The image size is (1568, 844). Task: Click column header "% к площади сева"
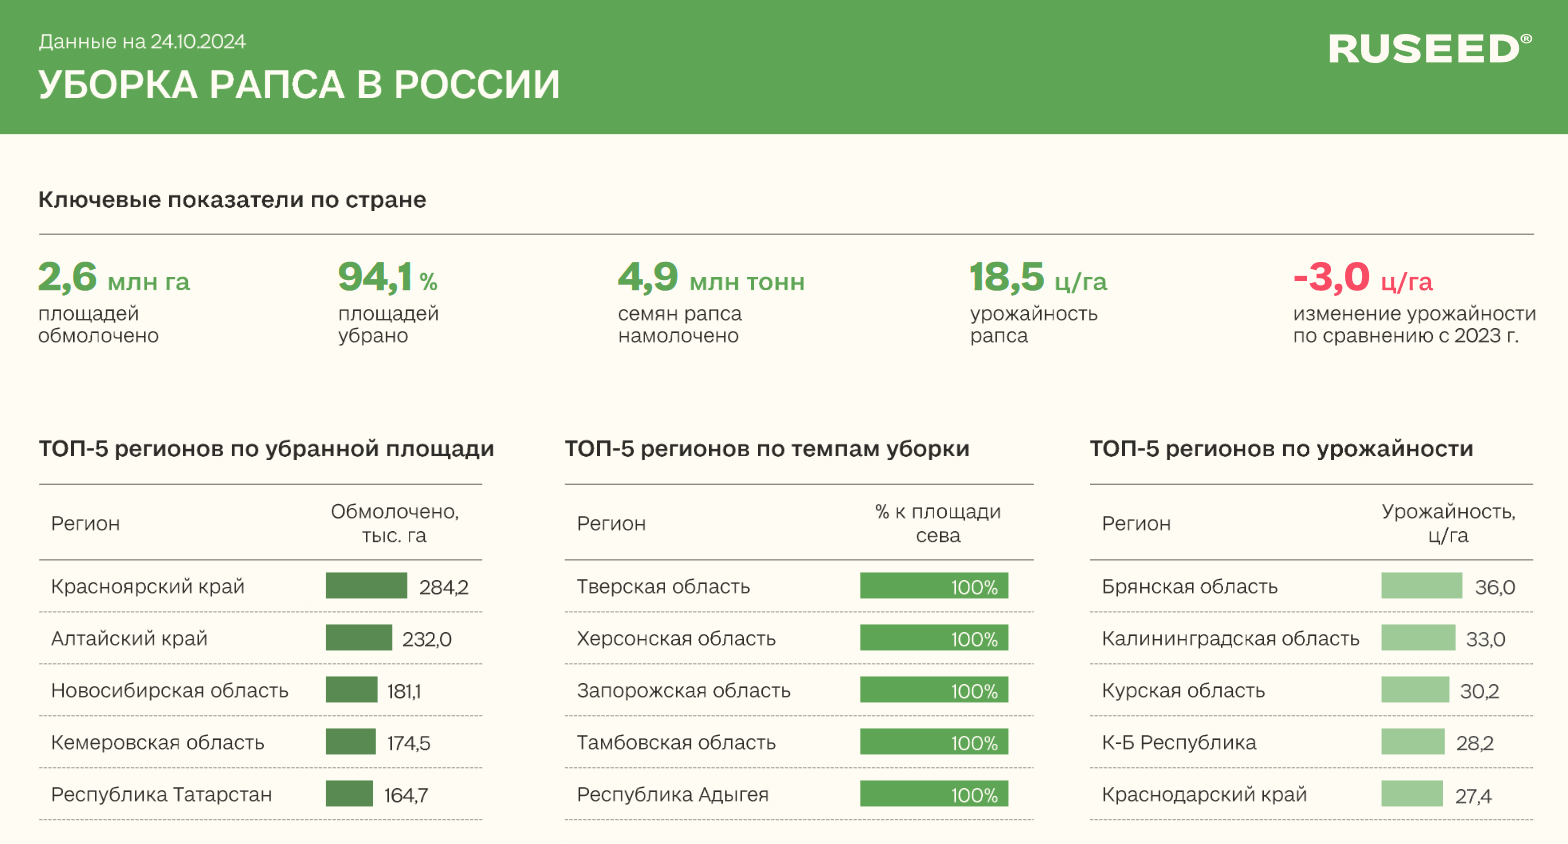point(938,523)
